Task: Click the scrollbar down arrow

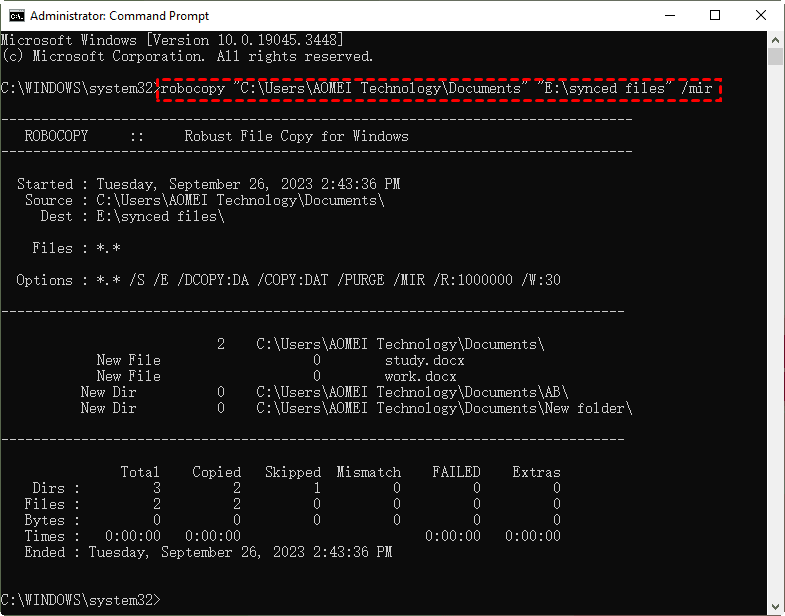Action: click(x=775, y=606)
